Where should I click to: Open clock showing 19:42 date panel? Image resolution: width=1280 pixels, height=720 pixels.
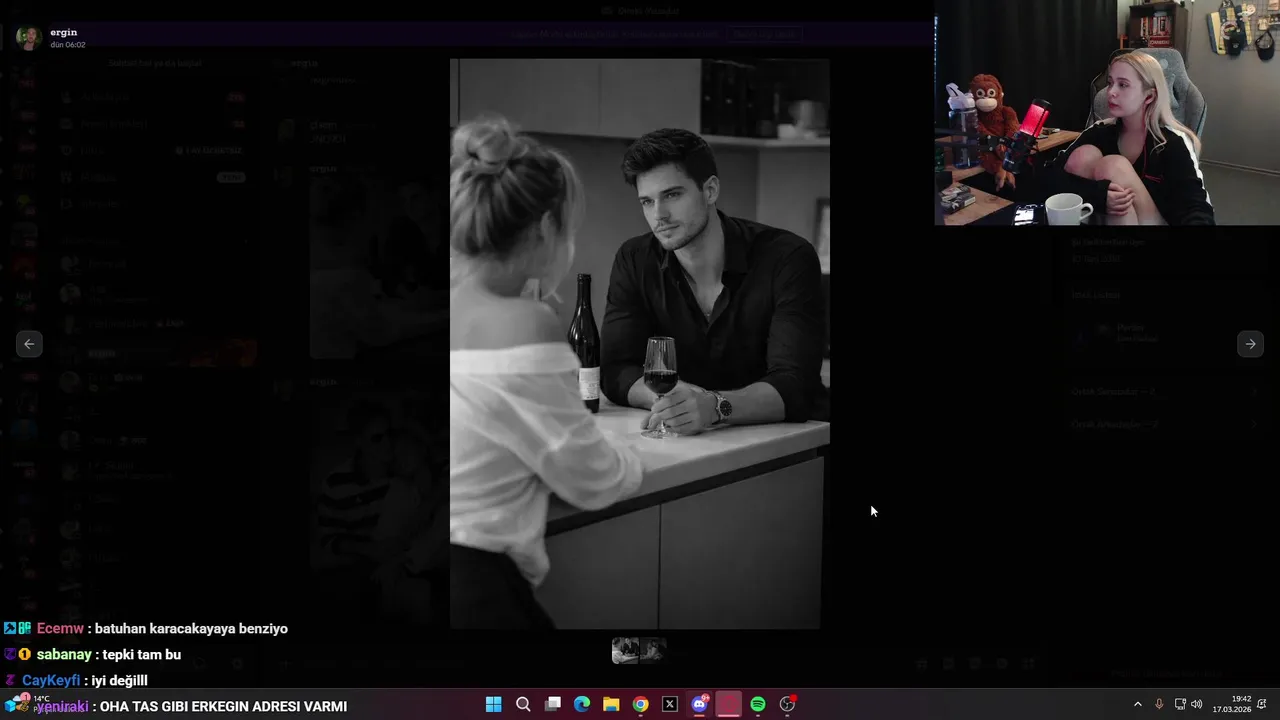1232,704
